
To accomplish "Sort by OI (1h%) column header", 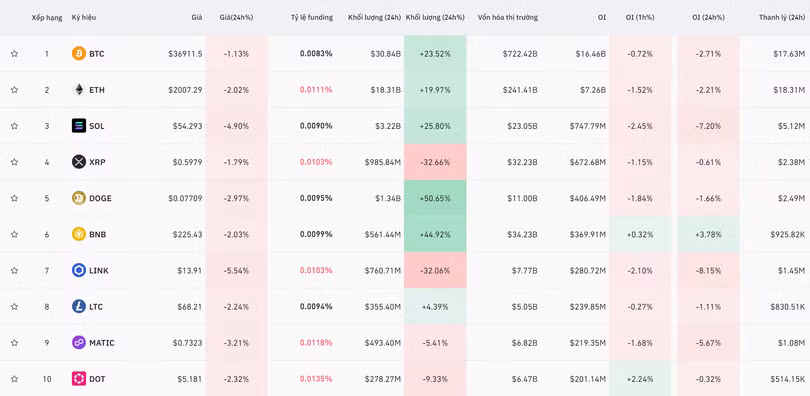I will pyautogui.click(x=640, y=18).
